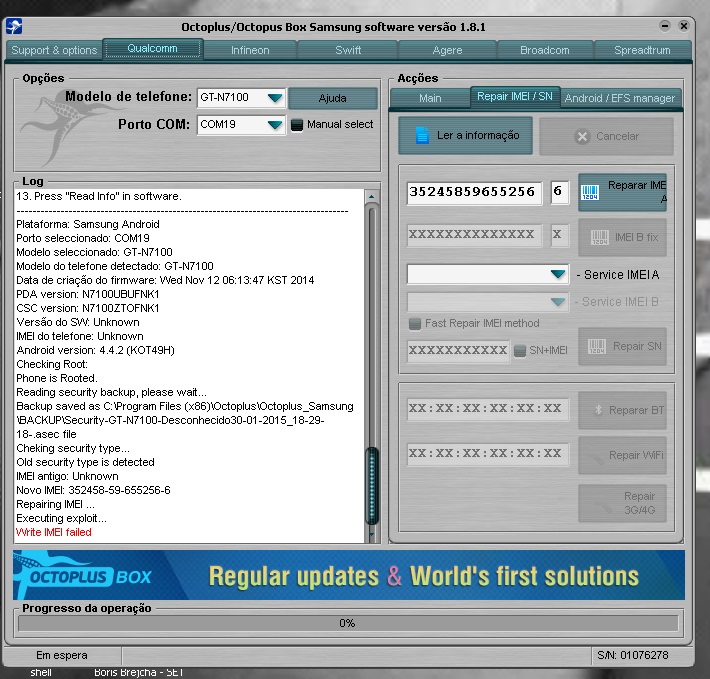Click 'Phone is Rooted.' log line
The height and width of the screenshot is (679, 710).
click(57, 378)
